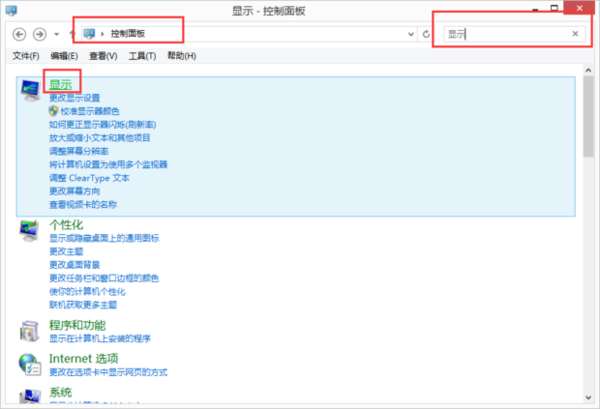Screen dimensions: 600x409
Task: Open the 显示 heading link
Action: coord(60,85)
